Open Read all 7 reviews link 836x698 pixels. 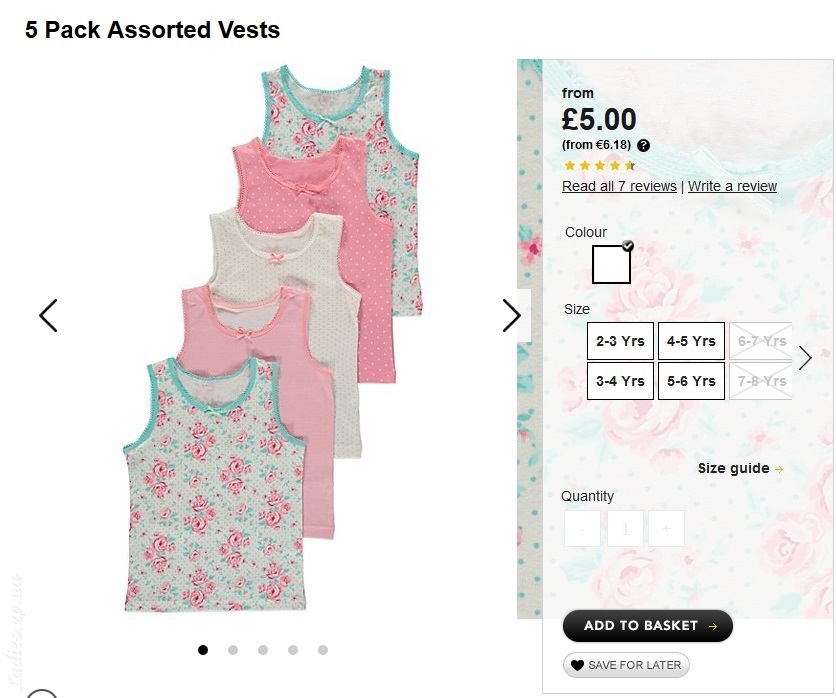coord(619,186)
